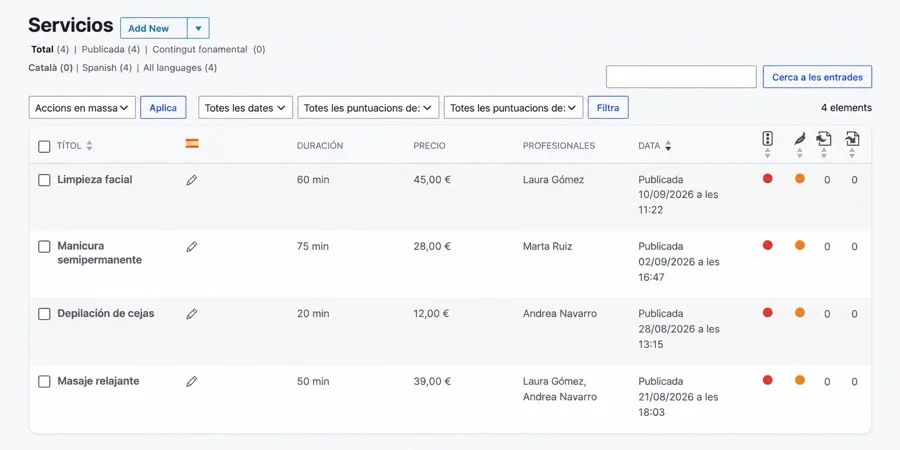Open the Masaje relajante service link

pyautogui.click(x=98, y=381)
